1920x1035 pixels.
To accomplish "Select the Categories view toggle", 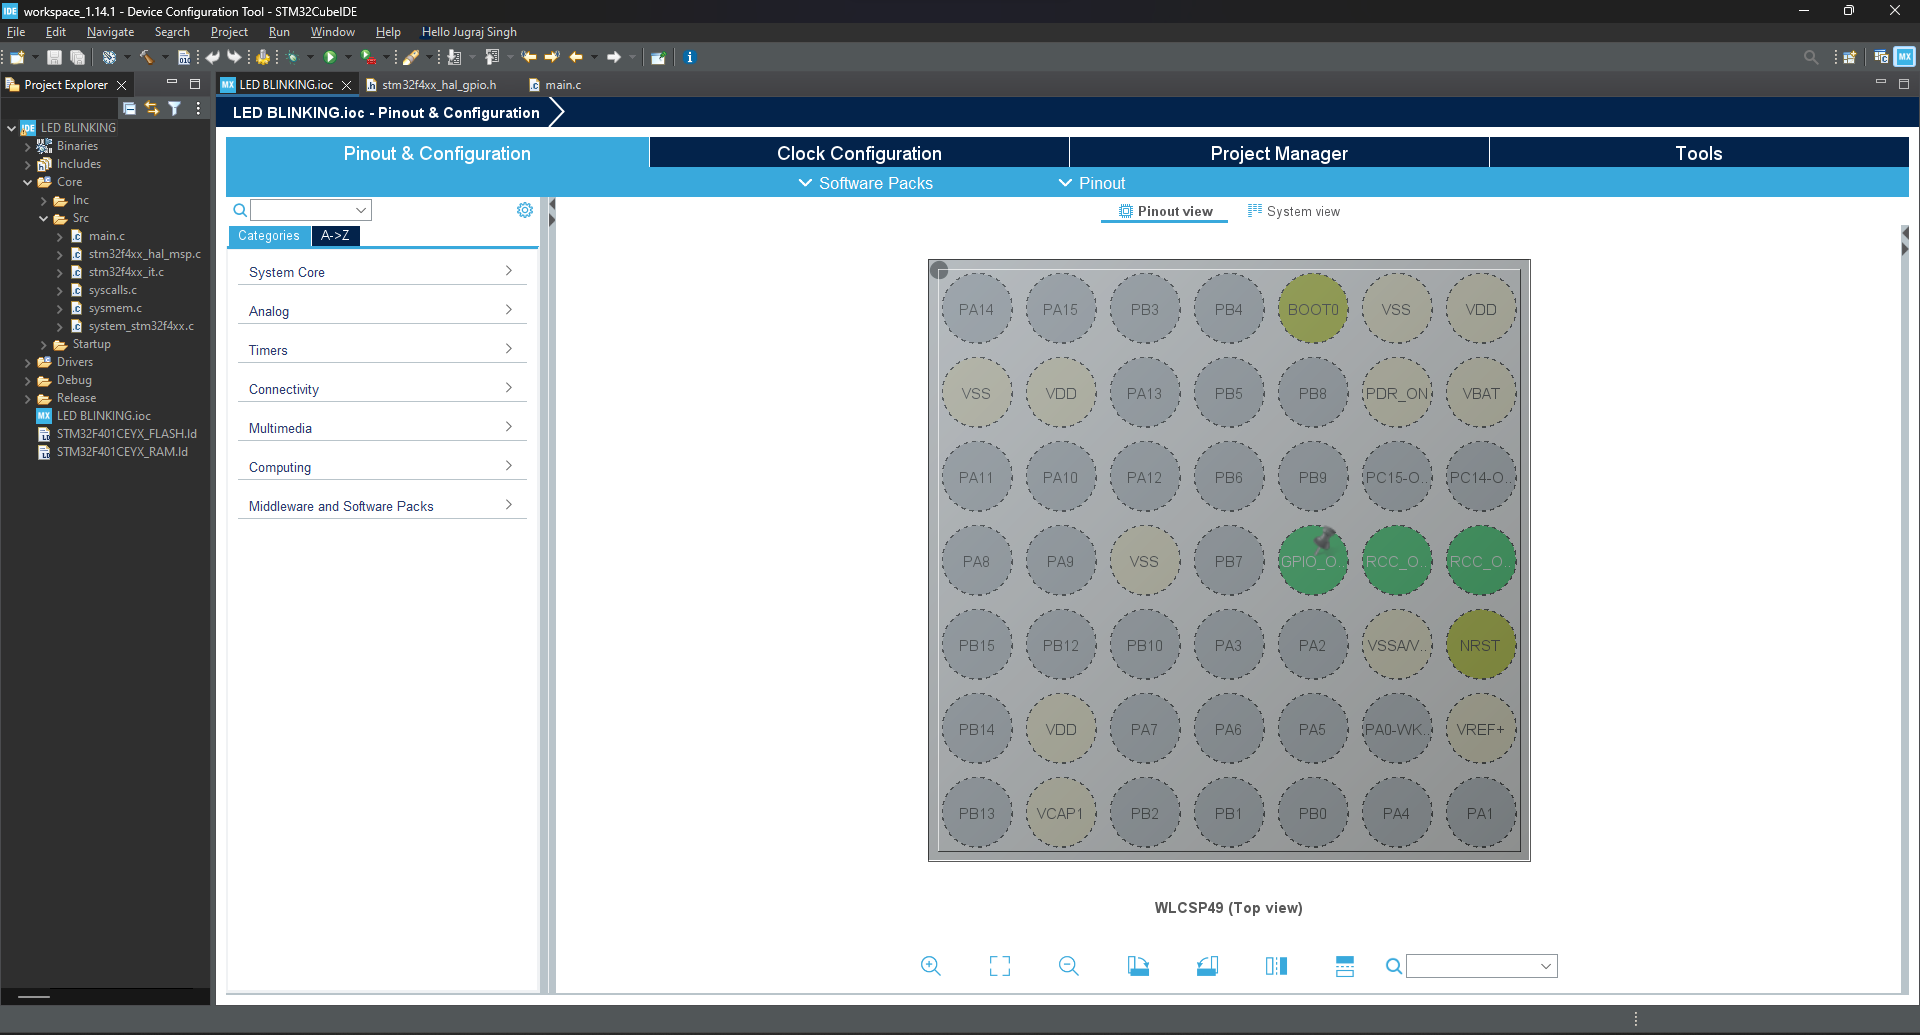I will (269, 236).
